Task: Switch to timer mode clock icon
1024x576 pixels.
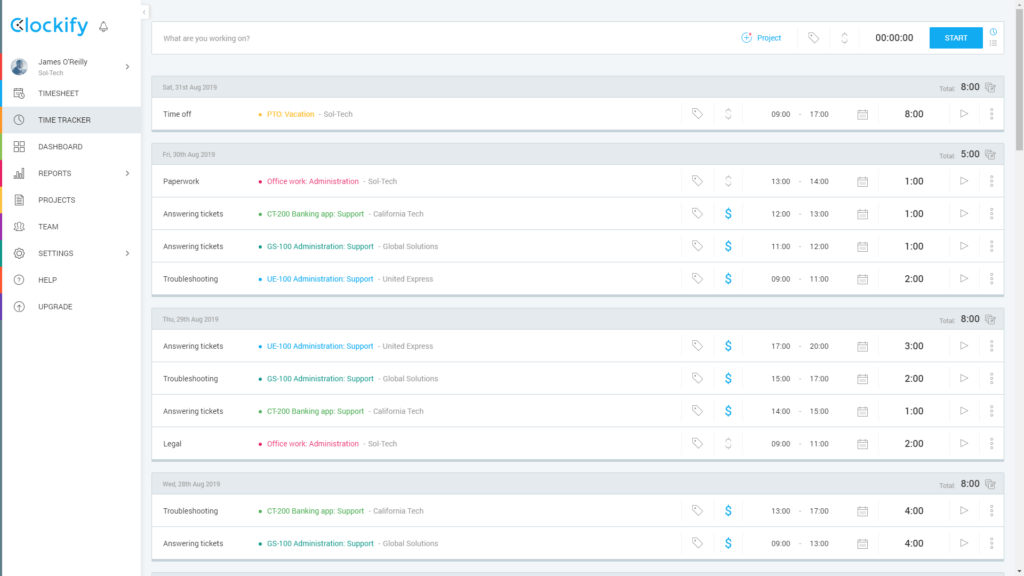Action: click(x=993, y=32)
